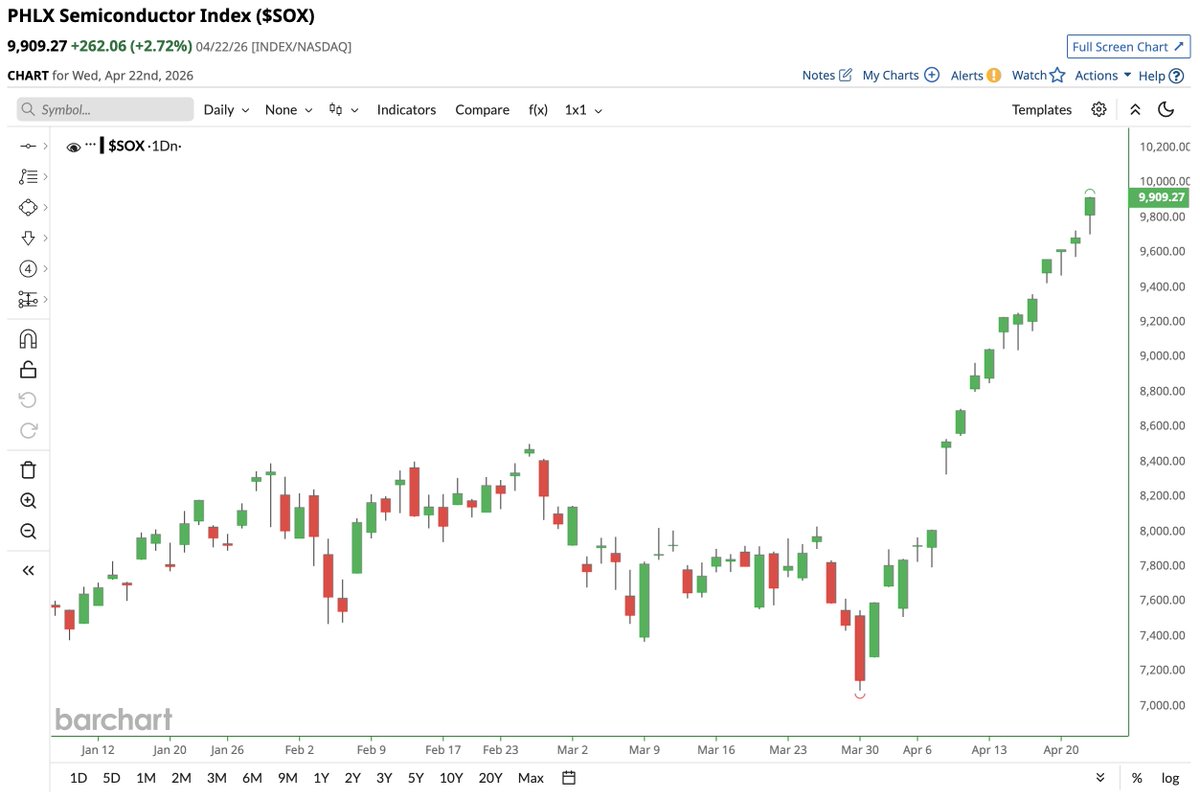Open Notes with the pencil icon
The width and height of the screenshot is (1200, 799).
coord(827,75)
